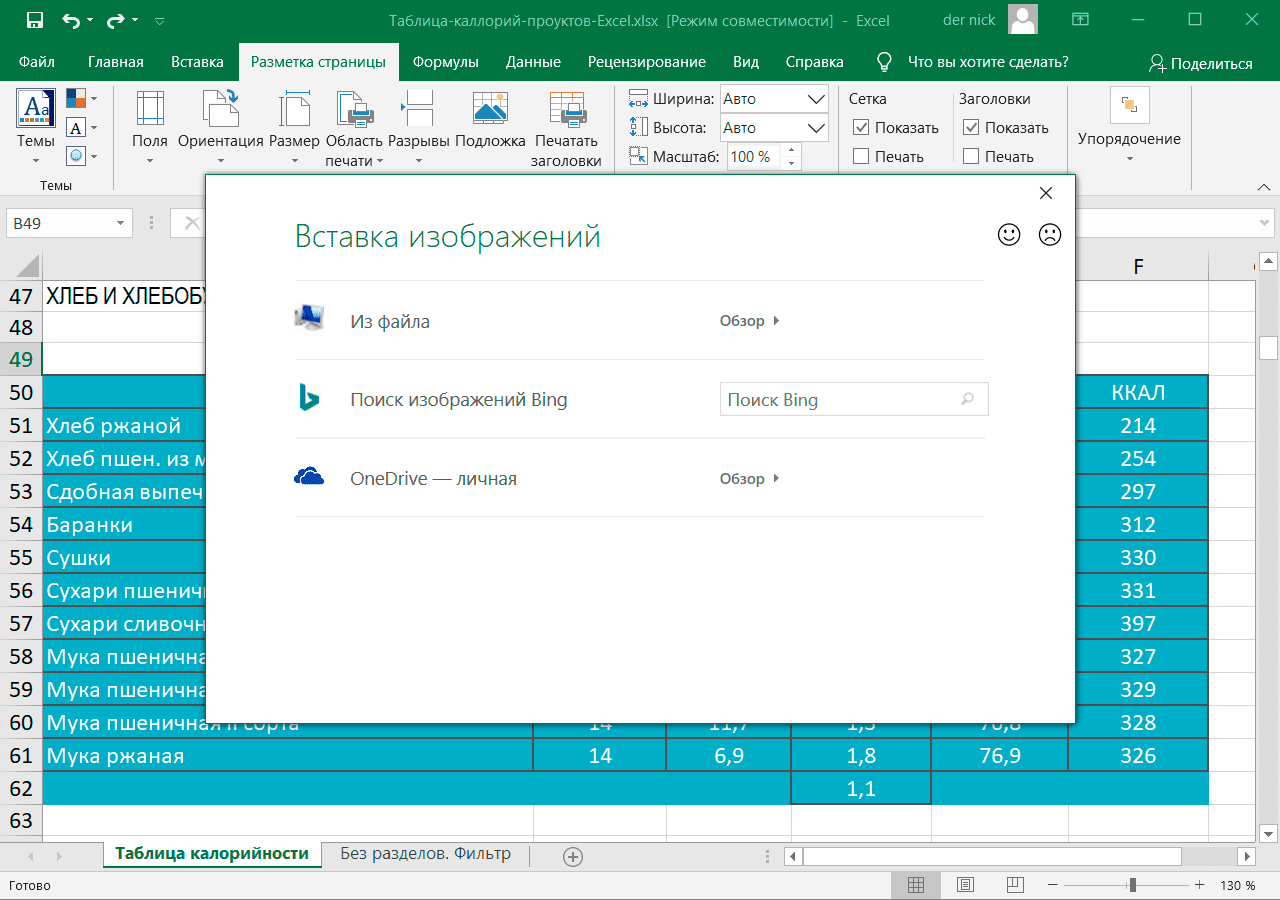1280x900 pixels.
Task: Open the Файл tab
Action: click(37, 62)
